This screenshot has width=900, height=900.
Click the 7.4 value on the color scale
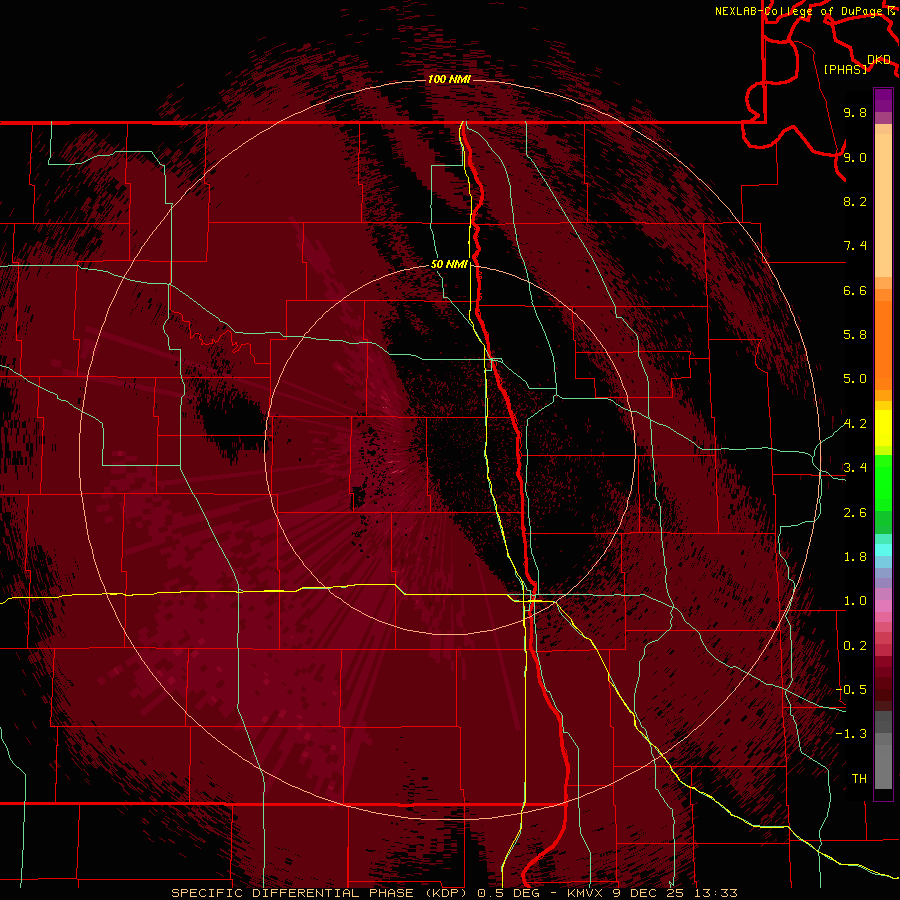click(855, 246)
